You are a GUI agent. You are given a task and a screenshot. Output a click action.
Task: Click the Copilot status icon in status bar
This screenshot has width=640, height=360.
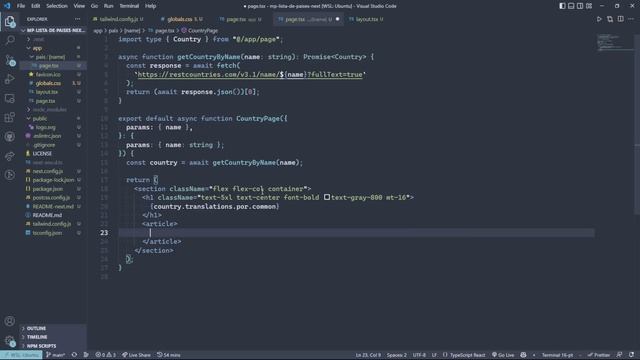click(523, 355)
